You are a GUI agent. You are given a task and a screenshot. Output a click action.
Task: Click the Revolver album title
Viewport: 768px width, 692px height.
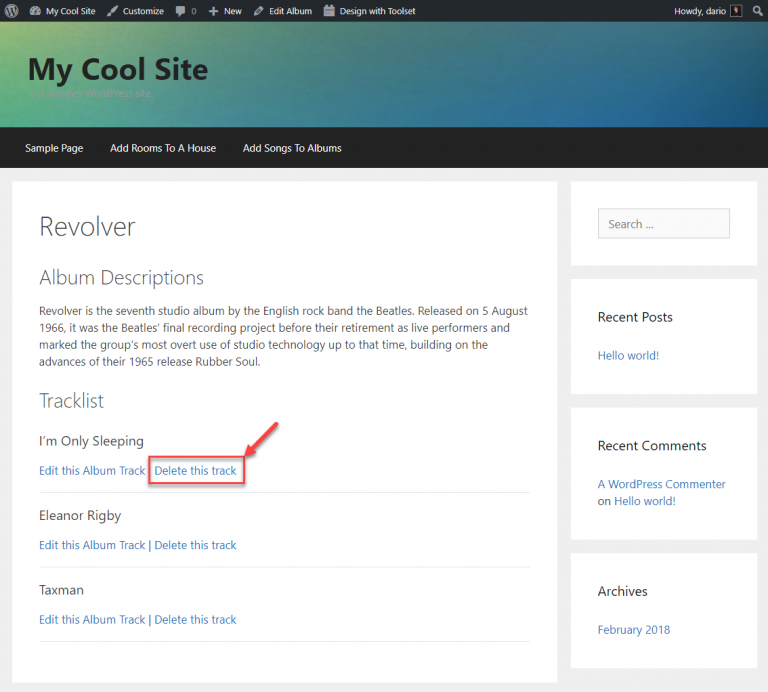point(87,227)
